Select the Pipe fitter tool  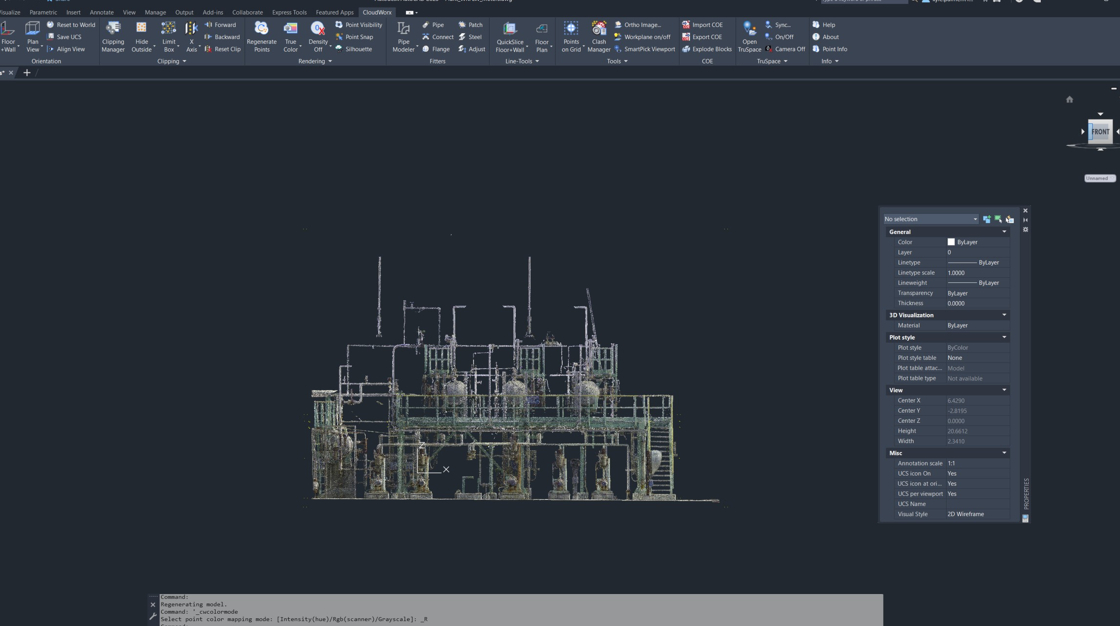coord(433,24)
